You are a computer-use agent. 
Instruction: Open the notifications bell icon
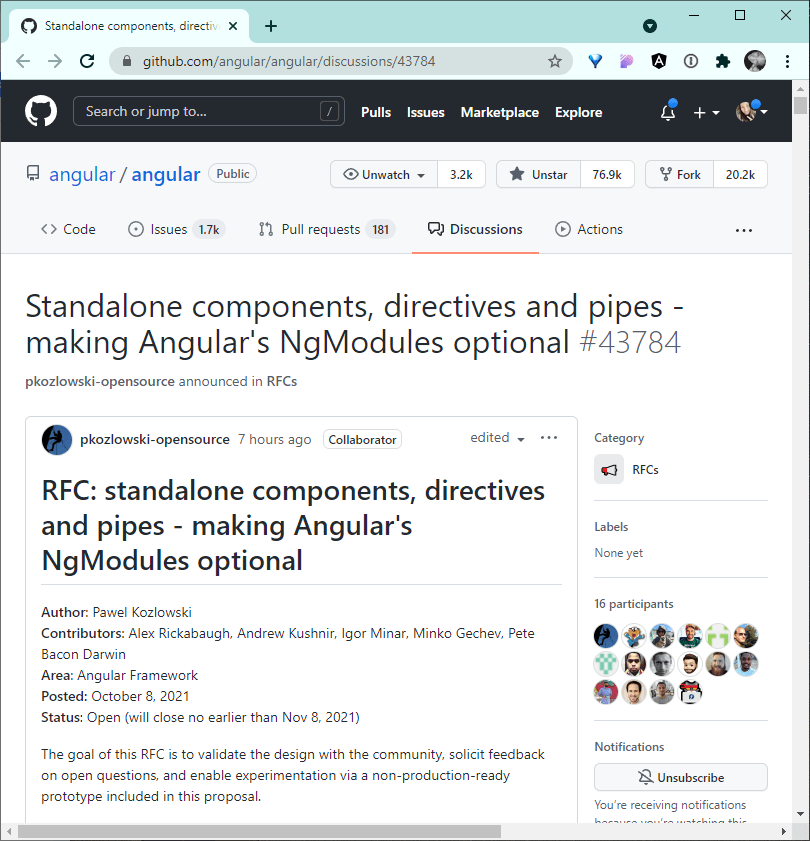tap(668, 112)
